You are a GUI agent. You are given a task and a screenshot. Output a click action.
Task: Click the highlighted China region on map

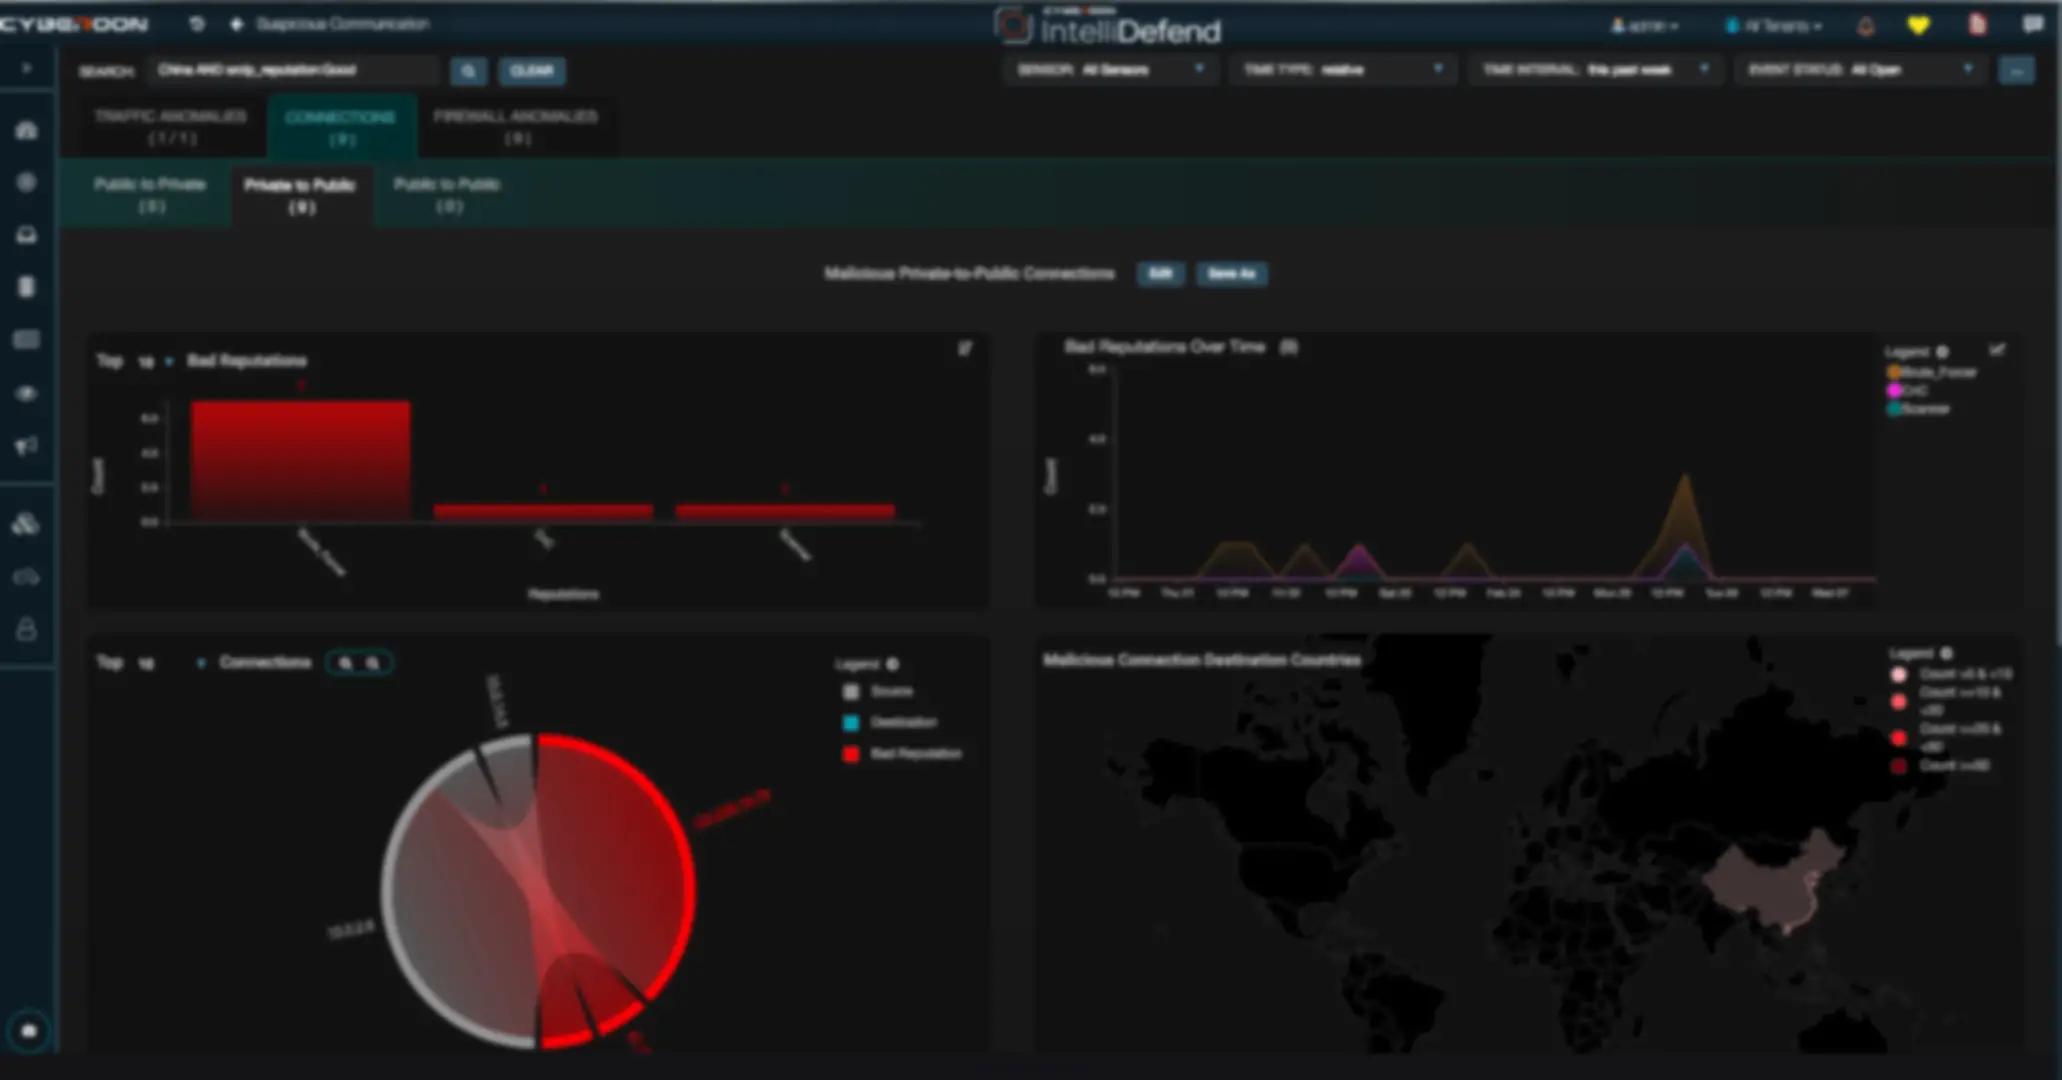coord(1775,885)
